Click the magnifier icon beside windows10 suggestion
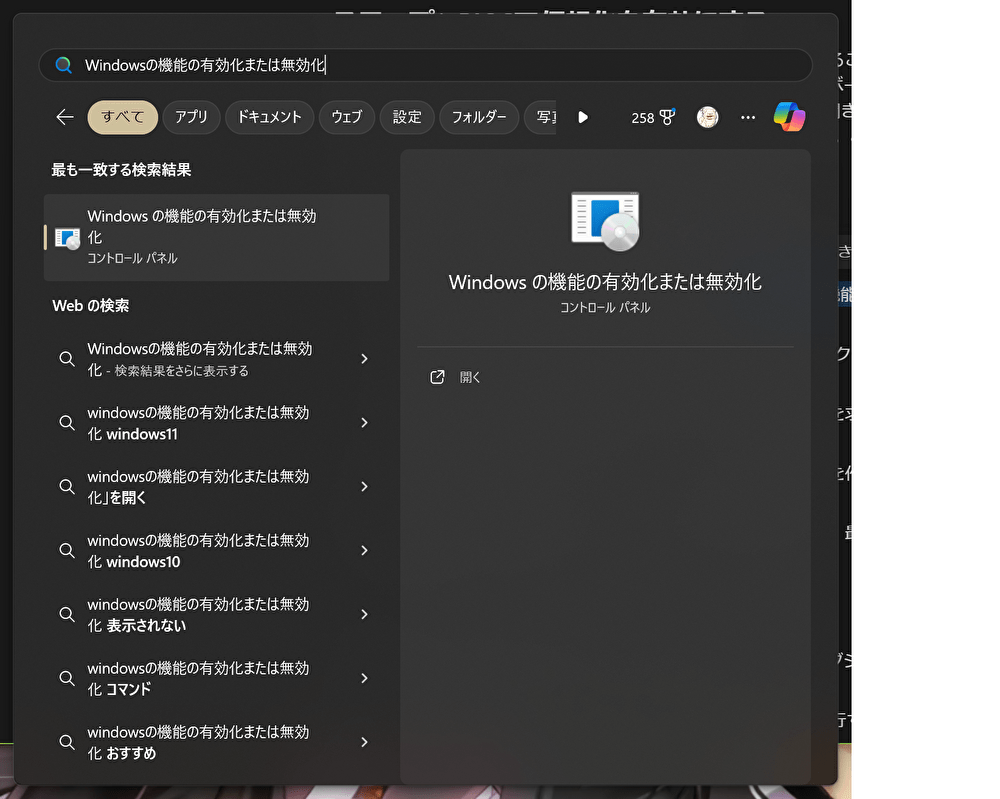 point(67,550)
